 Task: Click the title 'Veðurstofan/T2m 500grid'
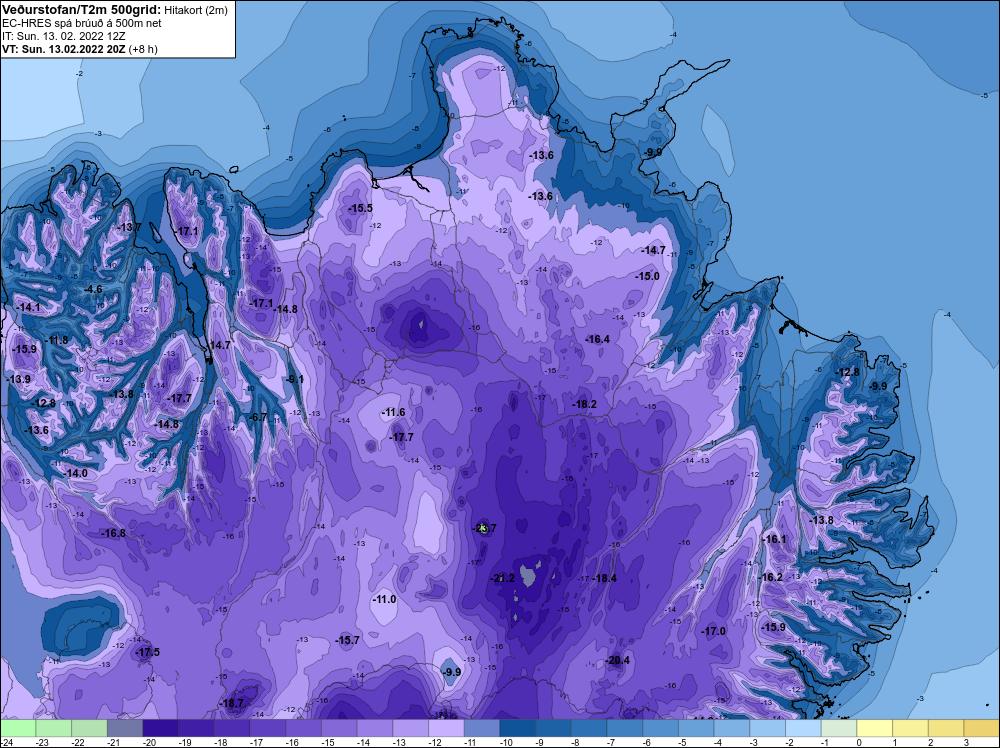[x=80, y=10]
